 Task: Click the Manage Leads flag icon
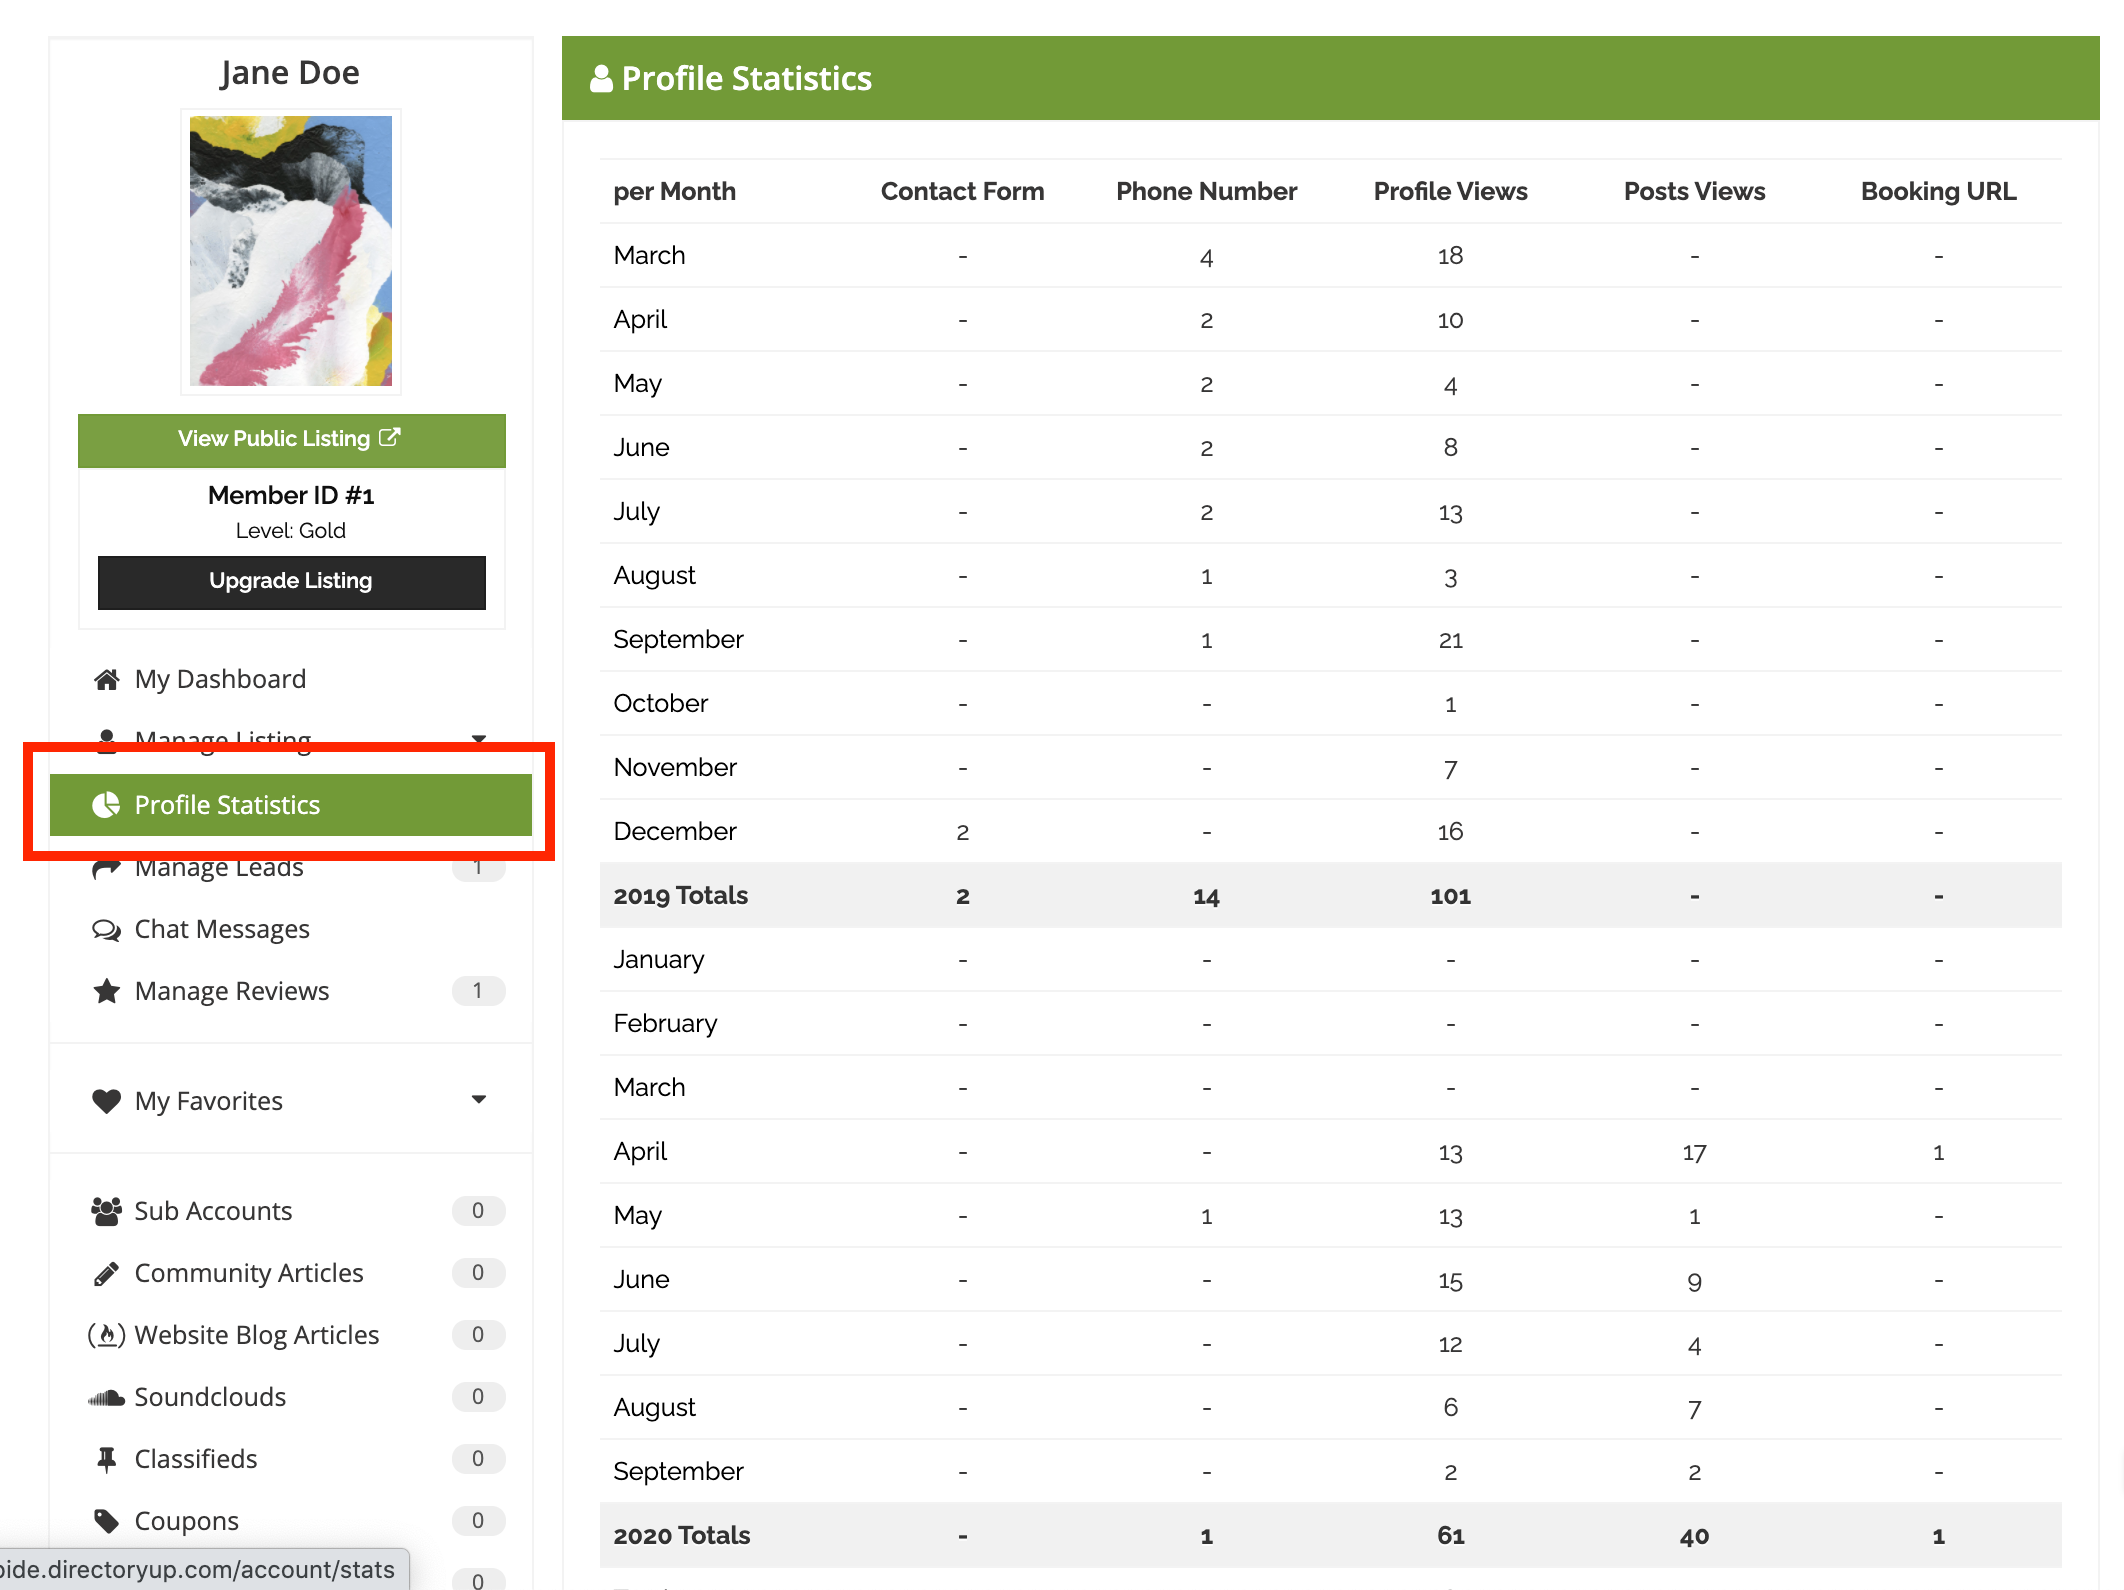tap(106, 867)
